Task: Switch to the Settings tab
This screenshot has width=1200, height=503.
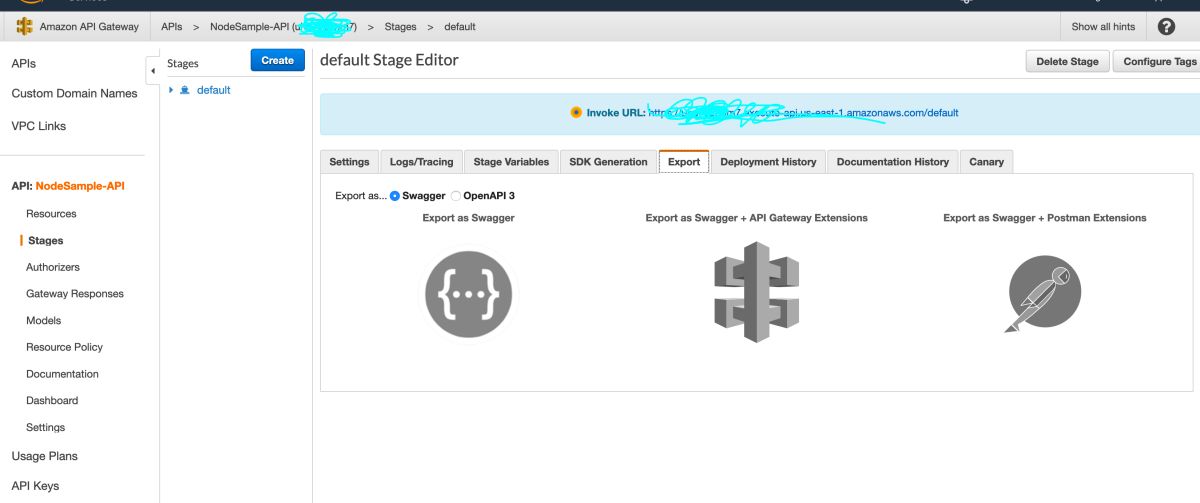Action: point(349,162)
